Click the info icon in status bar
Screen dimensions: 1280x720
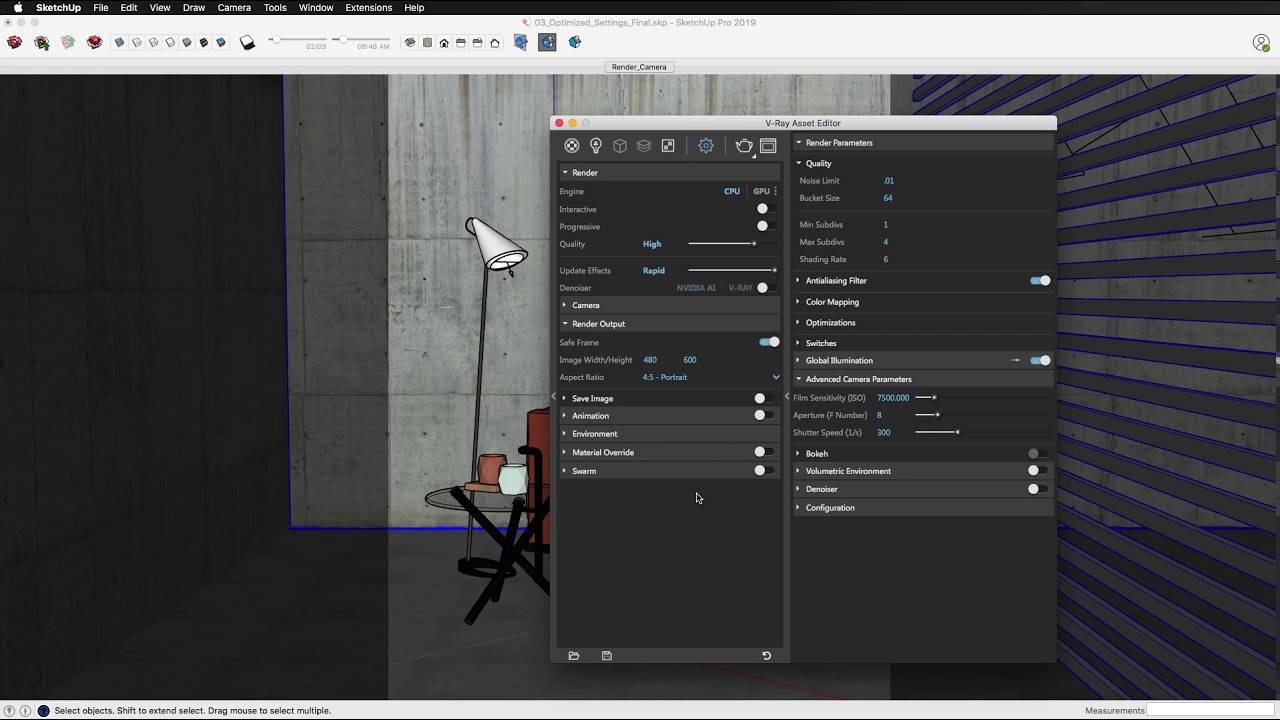[26, 711]
